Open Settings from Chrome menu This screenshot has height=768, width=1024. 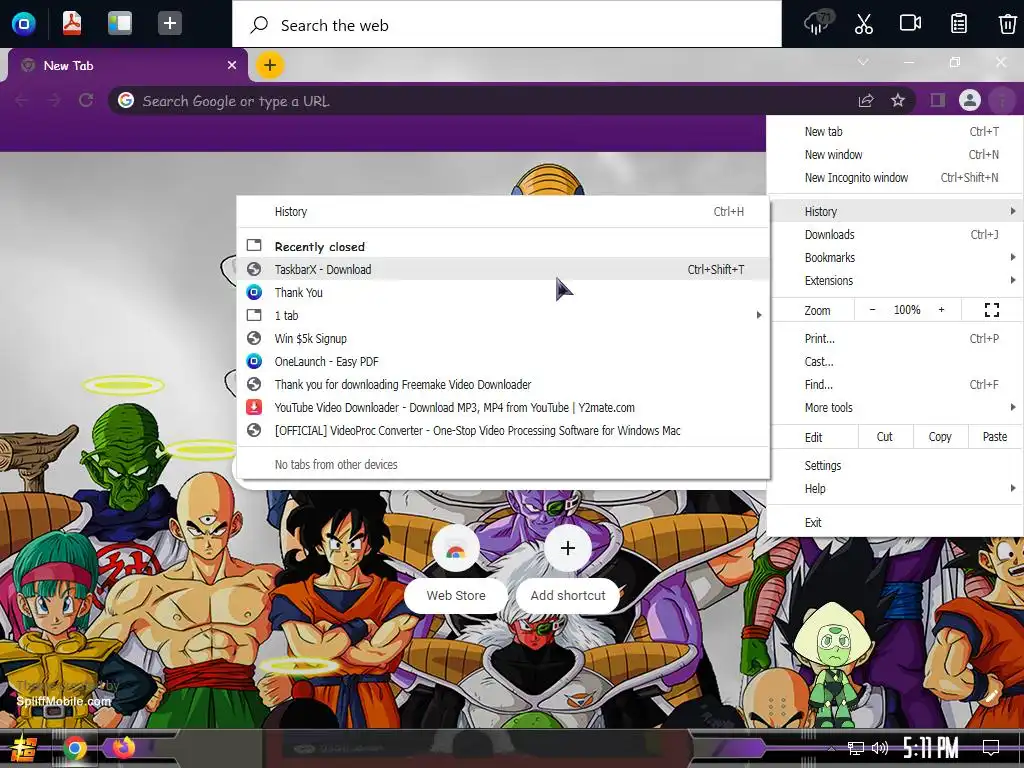coord(895,466)
